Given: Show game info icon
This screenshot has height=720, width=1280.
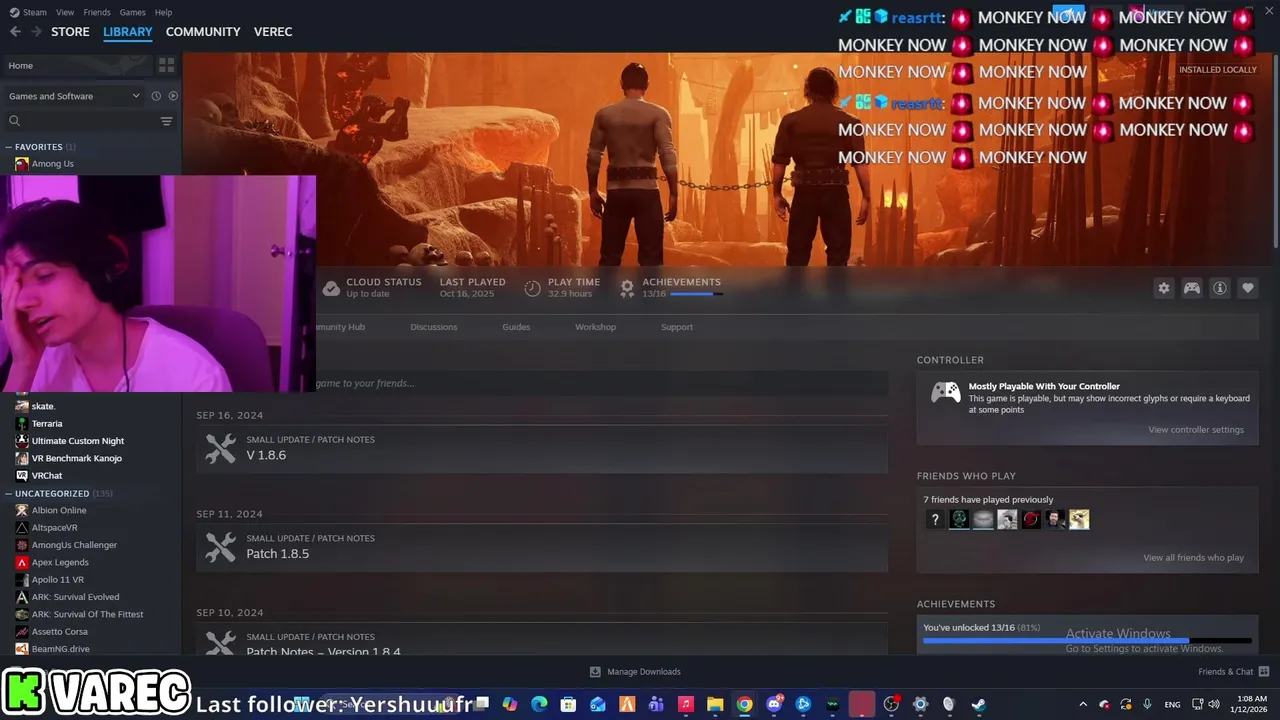Looking at the screenshot, I should (1220, 288).
